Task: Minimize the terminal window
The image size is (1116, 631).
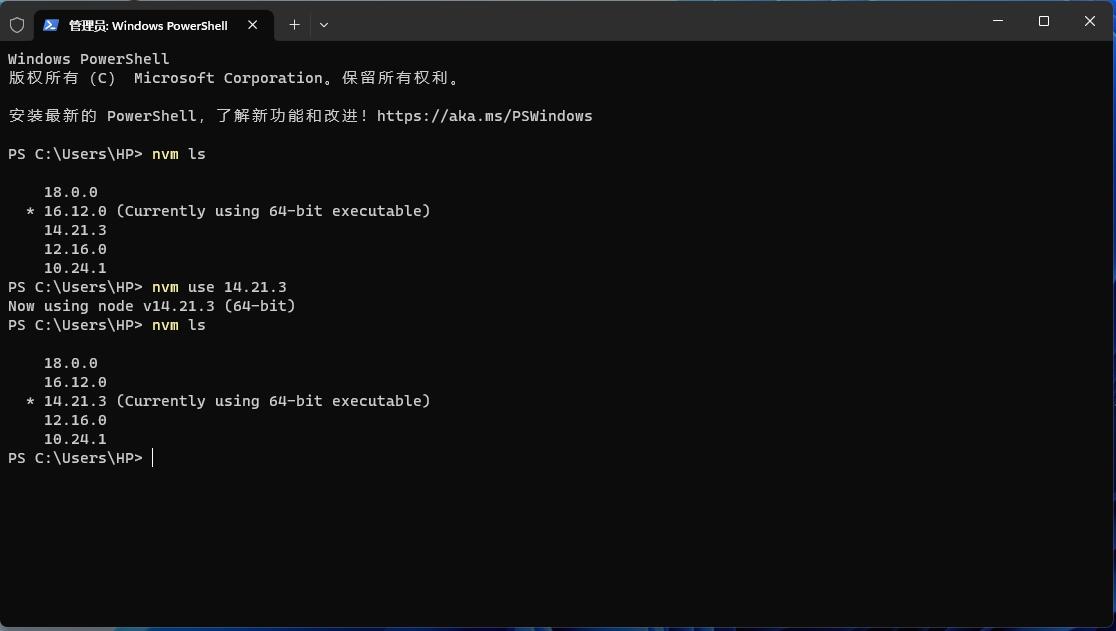Action: point(998,21)
